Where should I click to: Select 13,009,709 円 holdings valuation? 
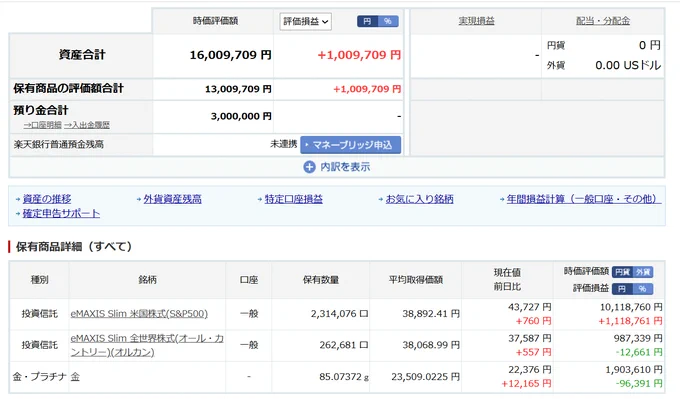[x=238, y=89]
